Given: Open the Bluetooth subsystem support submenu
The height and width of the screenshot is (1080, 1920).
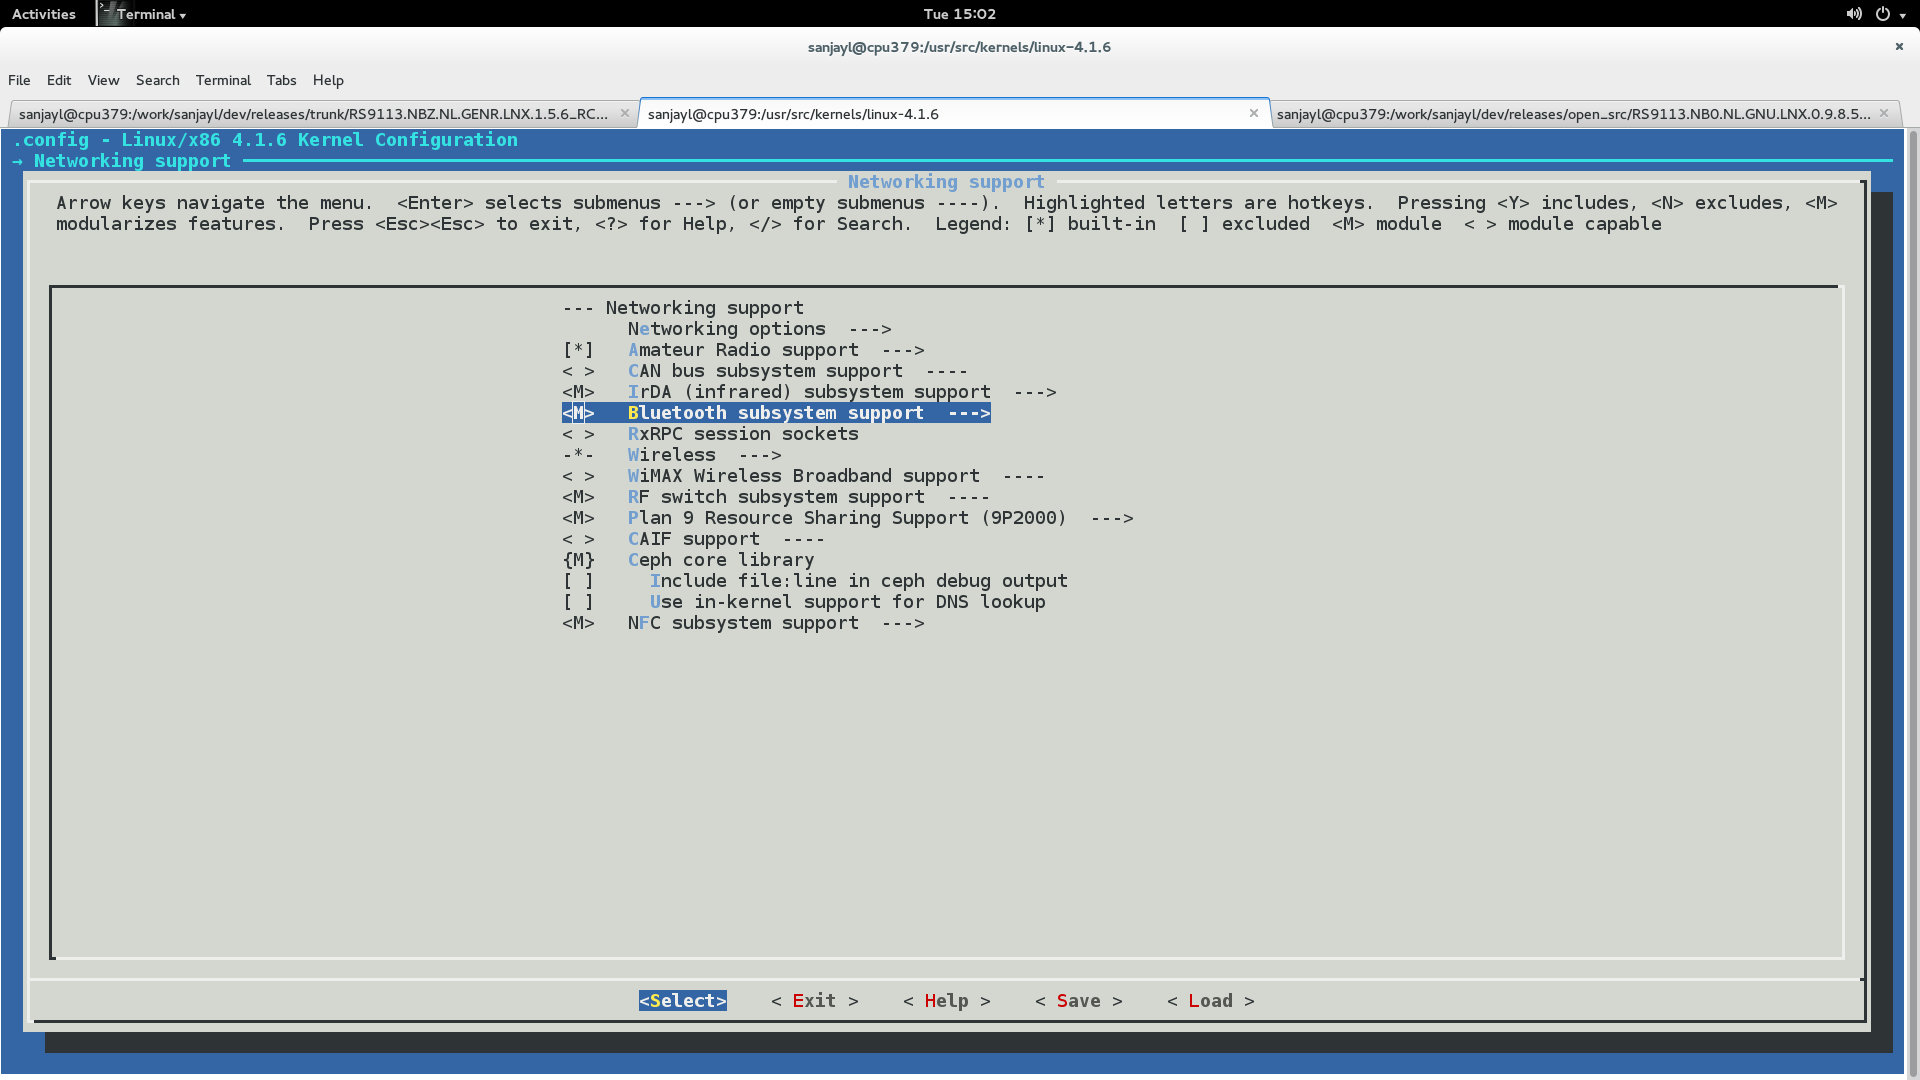Looking at the screenshot, I should [x=775, y=412].
